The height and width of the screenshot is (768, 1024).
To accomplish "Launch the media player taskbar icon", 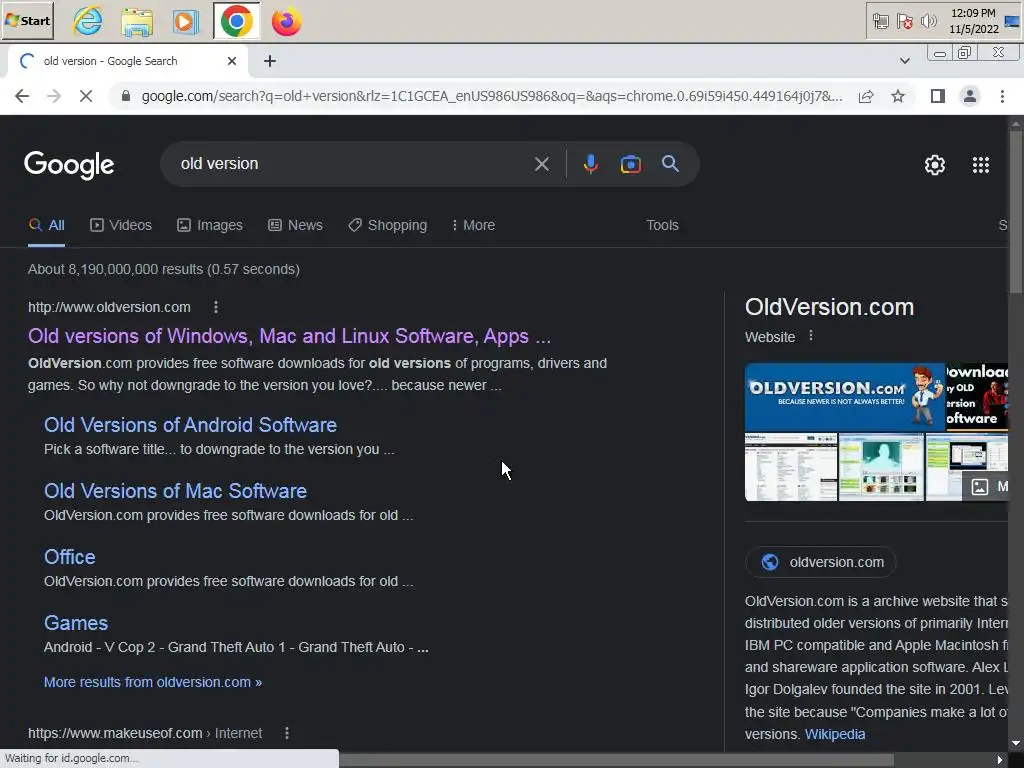I will pos(185,22).
